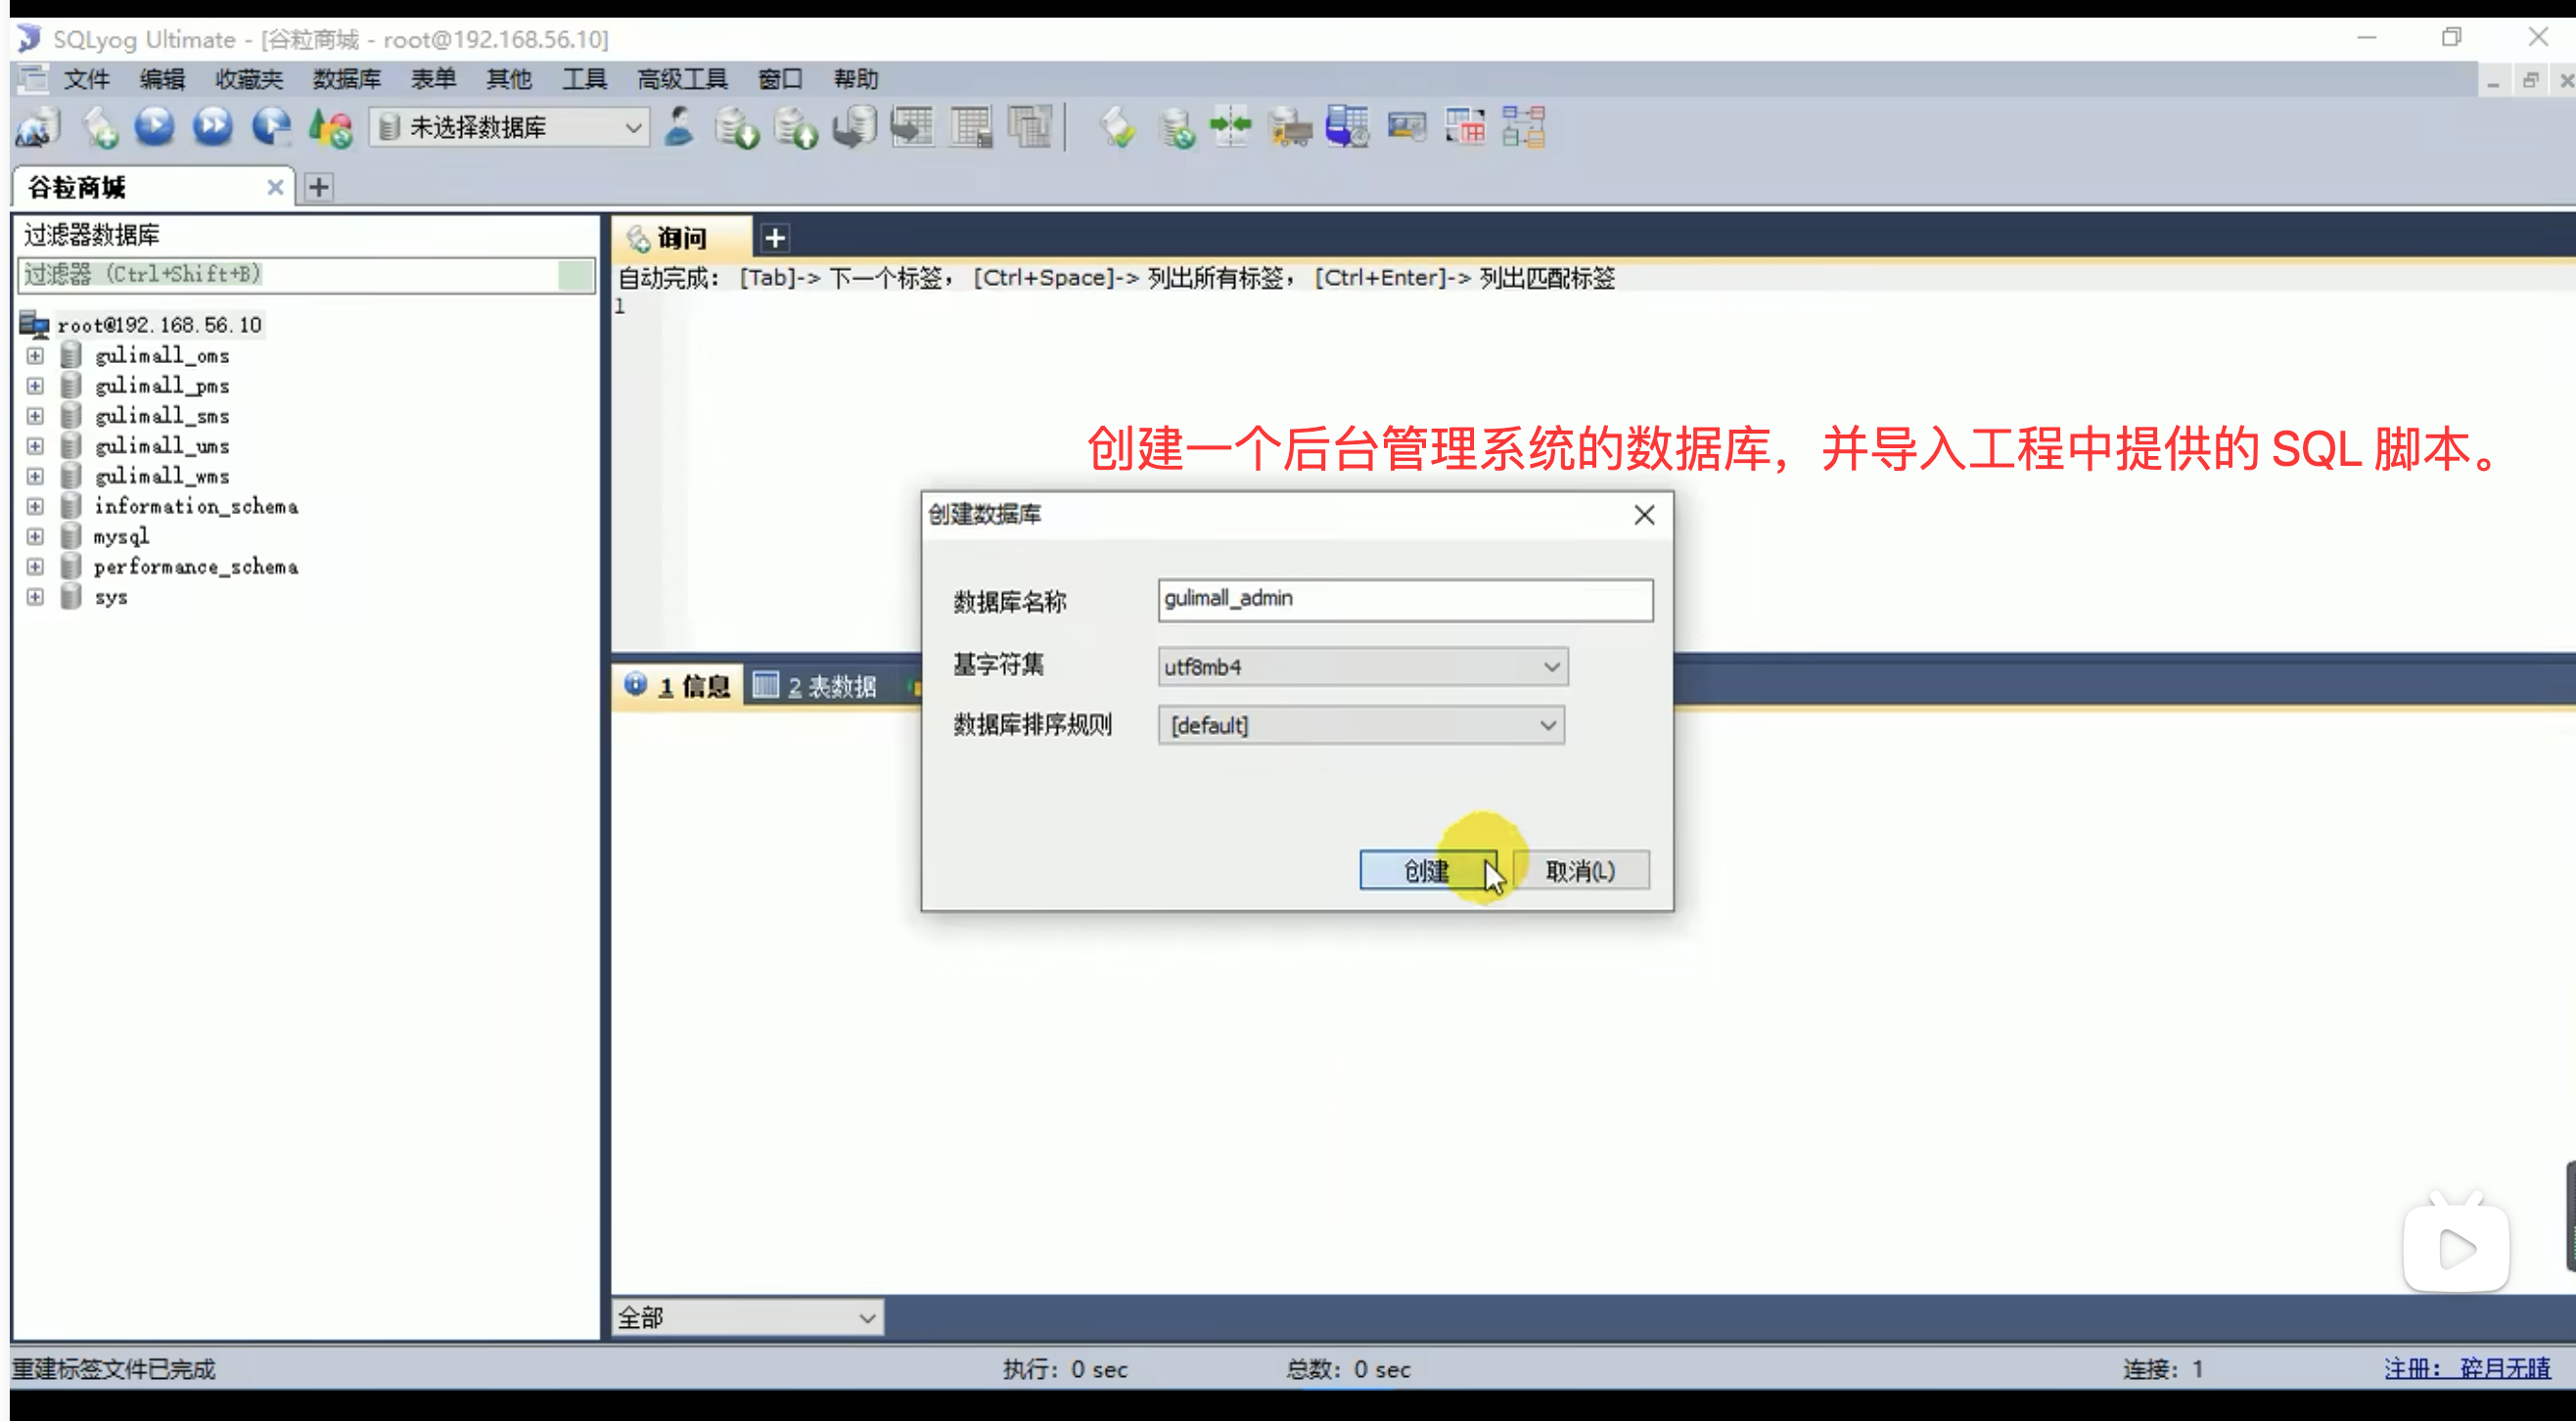Open the 基字符集 utf8mb4 dropdown

click(1362, 667)
